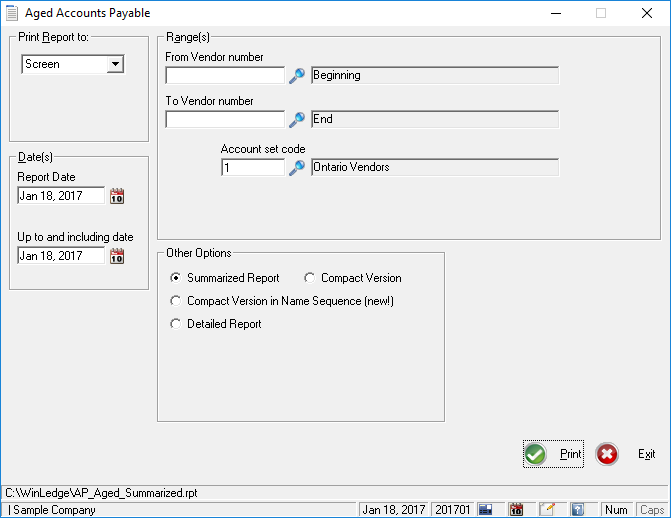Click the Account set code input field
Screen dimensions: 671x518
253,168
